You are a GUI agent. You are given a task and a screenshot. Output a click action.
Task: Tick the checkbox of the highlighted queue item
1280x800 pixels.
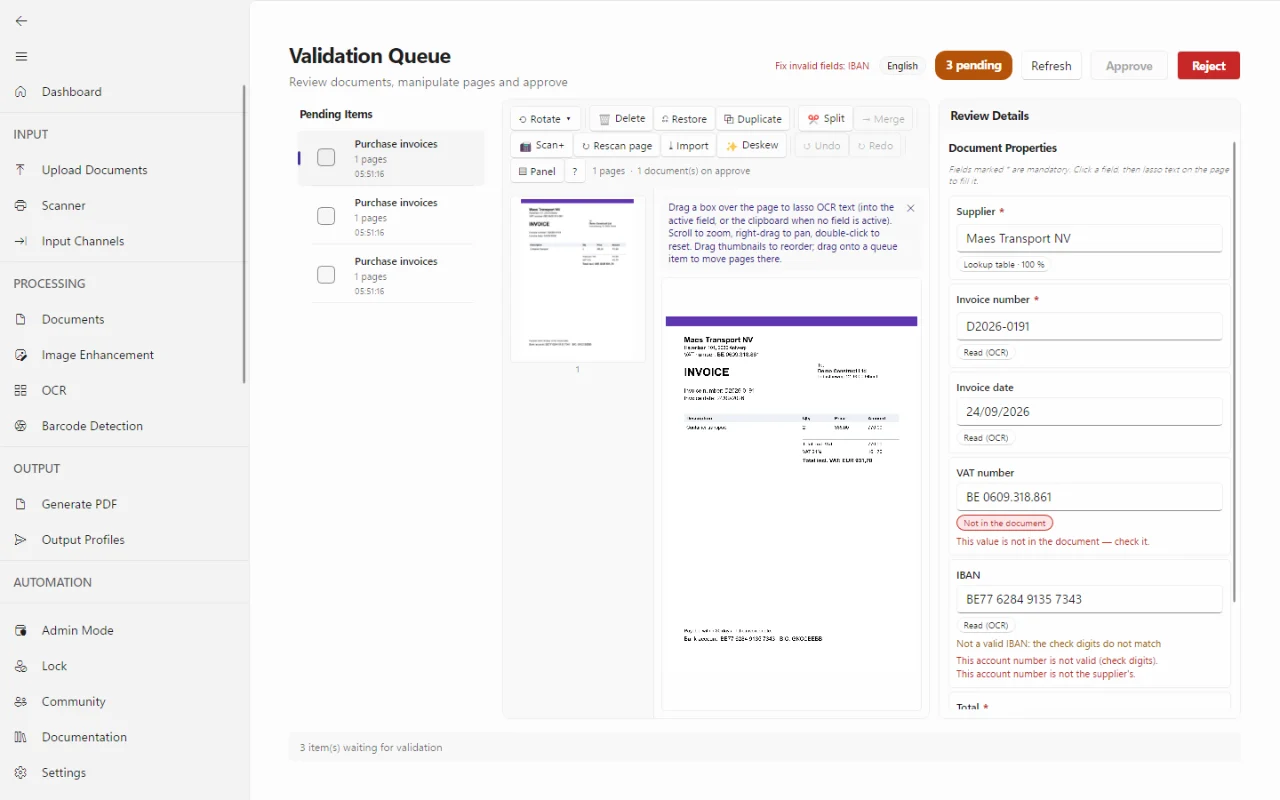click(326, 157)
